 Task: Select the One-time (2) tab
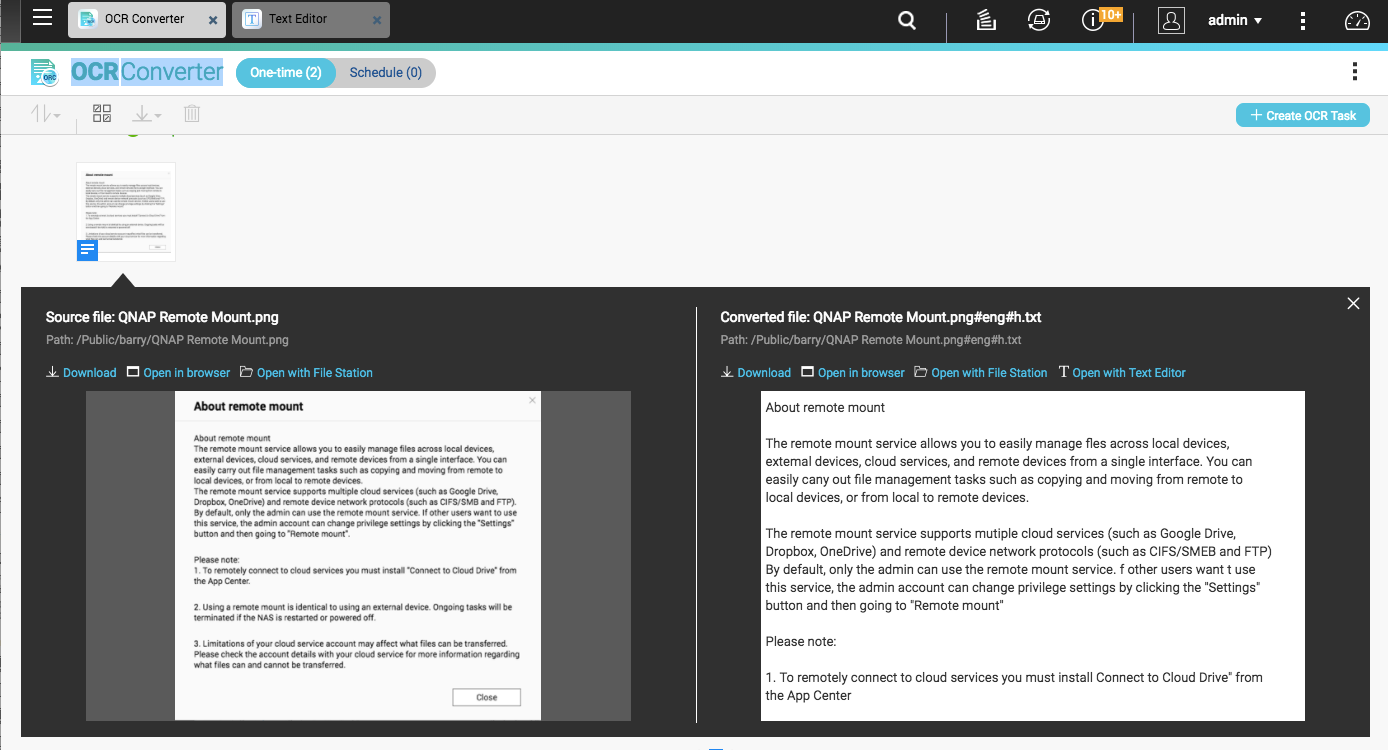[x=285, y=73]
